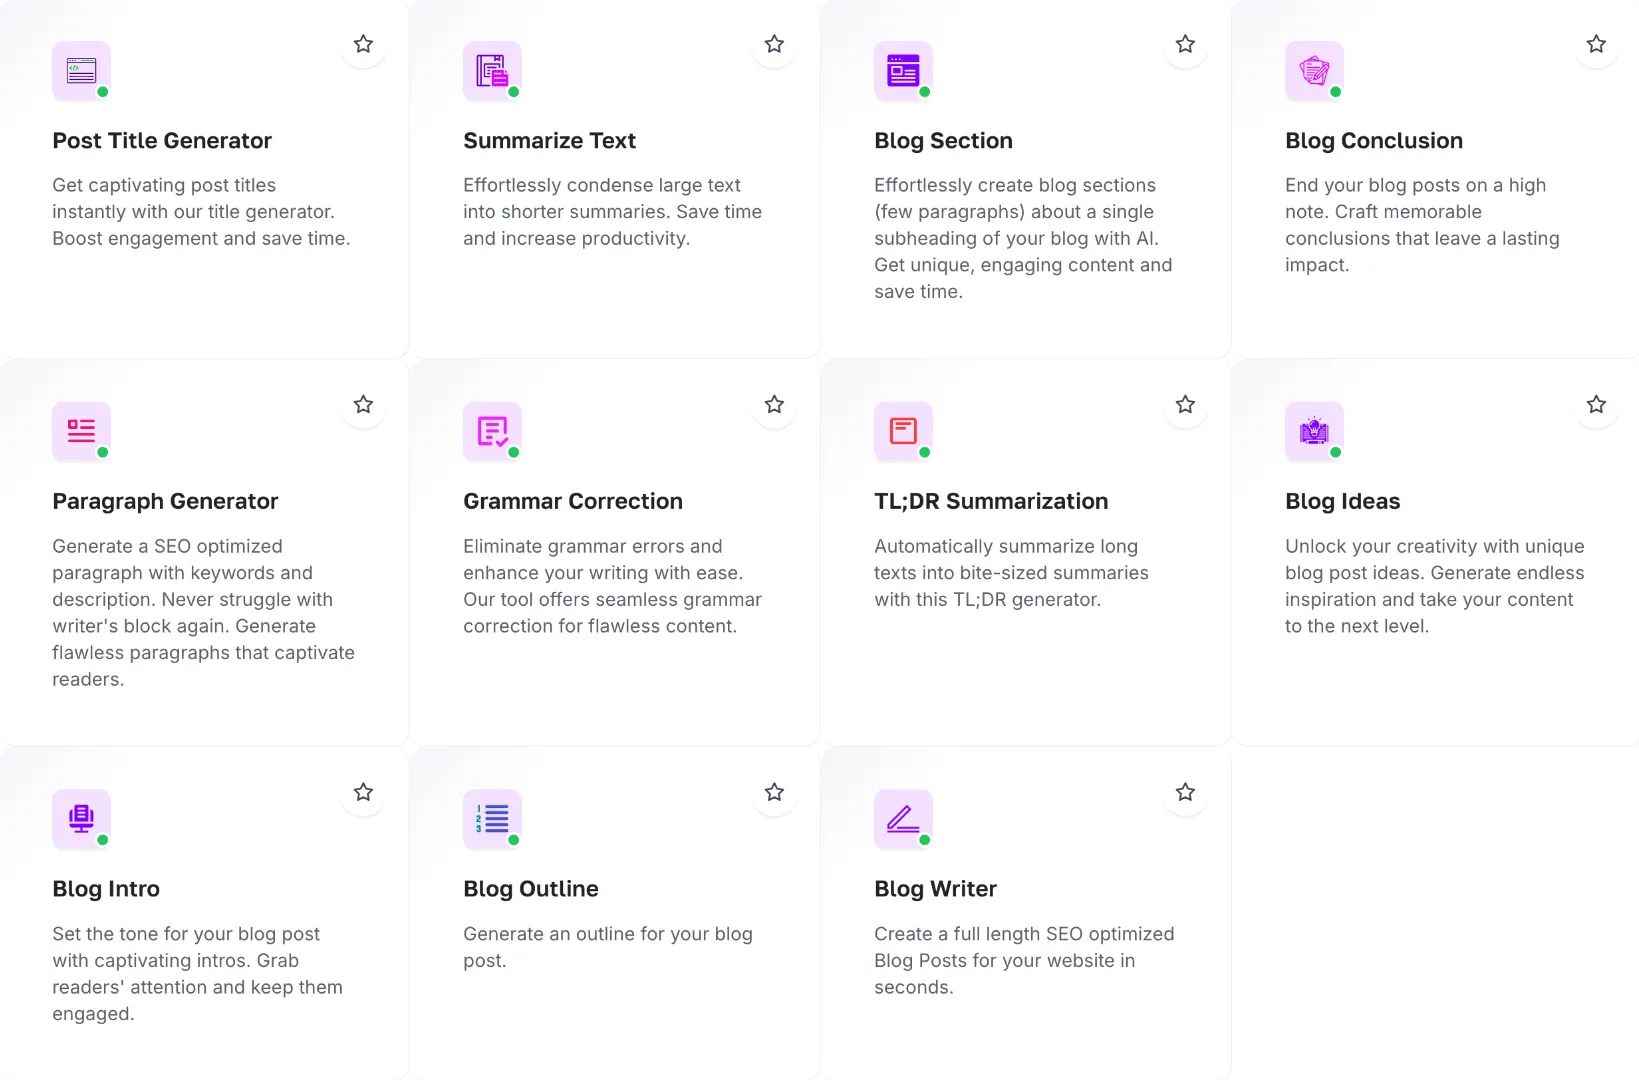This screenshot has width=1639, height=1080.
Task: Click the Summarize Text tool icon
Action: [x=492, y=71]
